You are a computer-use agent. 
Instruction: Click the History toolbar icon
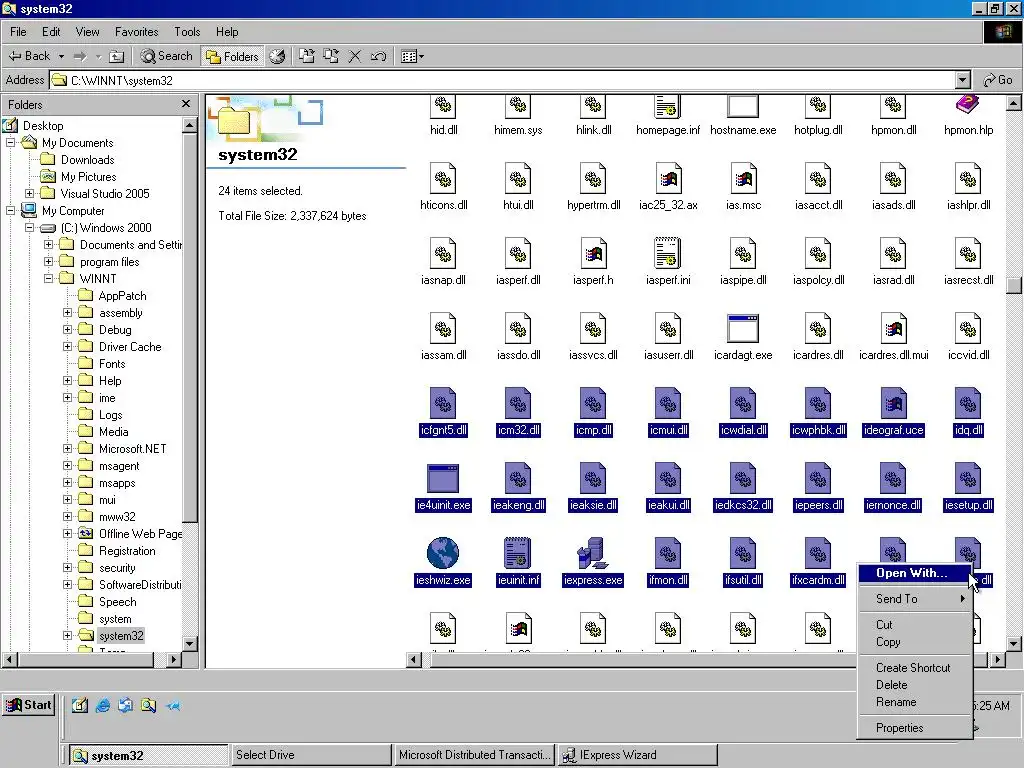[278, 56]
